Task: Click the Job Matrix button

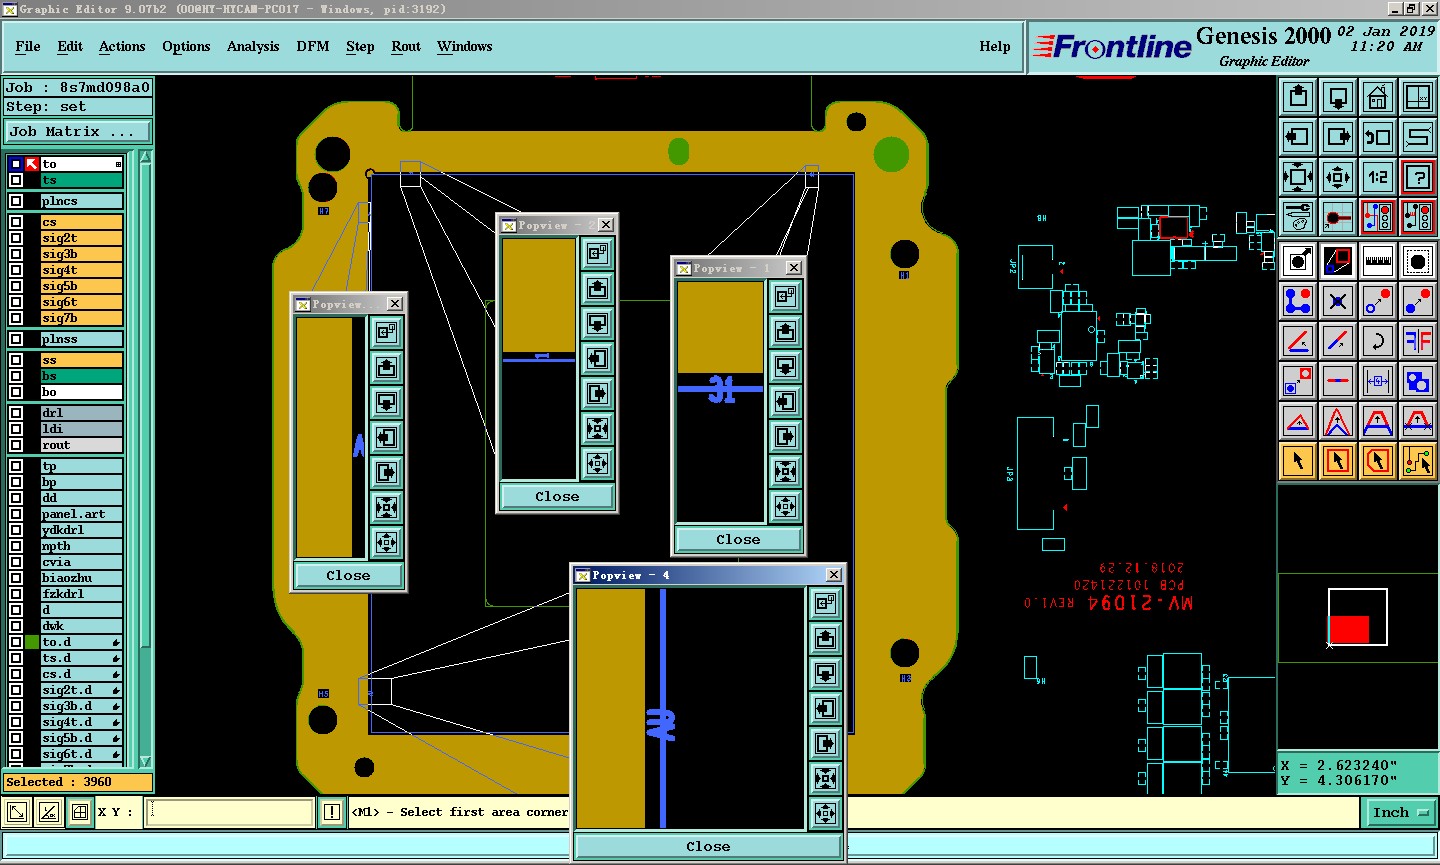Action: coord(78,131)
